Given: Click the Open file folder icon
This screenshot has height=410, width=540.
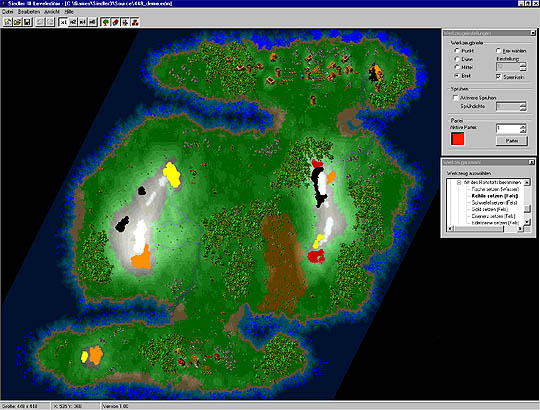Looking at the screenshot, I should click(17, 22).
